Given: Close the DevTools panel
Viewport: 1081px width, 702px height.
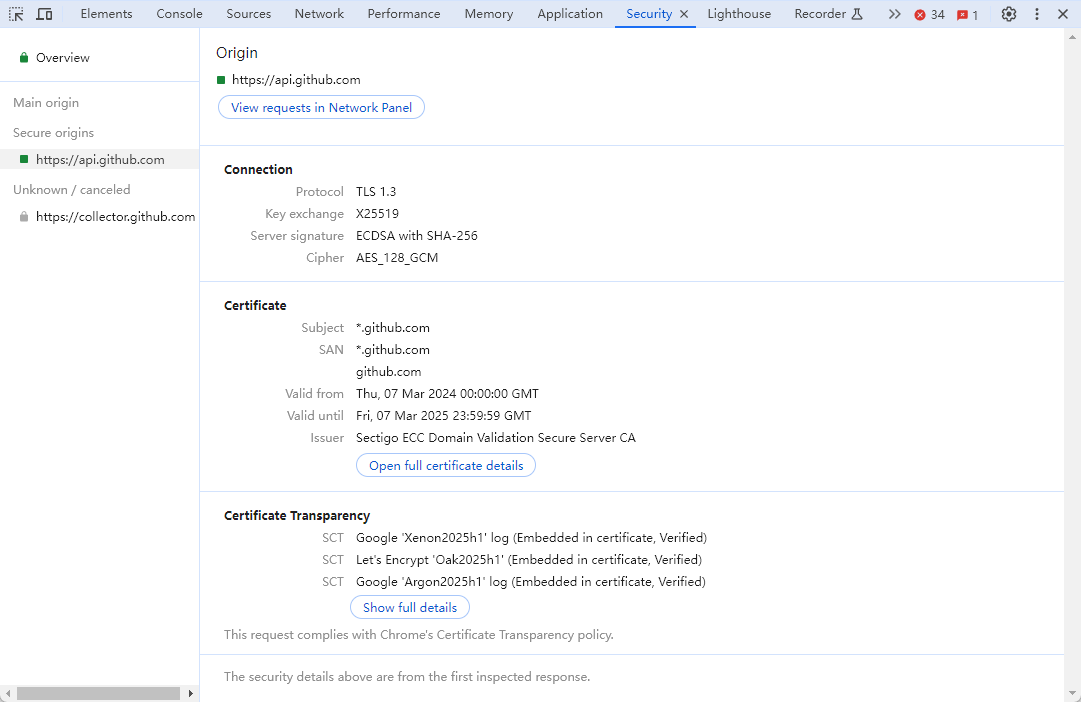Looking at the screenshot, I should pyautogui.click(x=1063, y=14).
